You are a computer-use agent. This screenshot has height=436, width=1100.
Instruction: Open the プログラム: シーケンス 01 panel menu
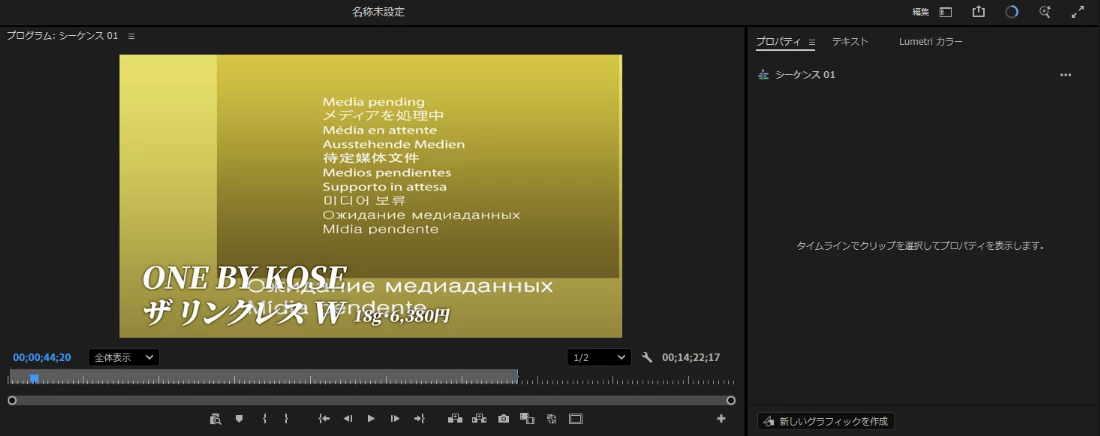[131, 36]
